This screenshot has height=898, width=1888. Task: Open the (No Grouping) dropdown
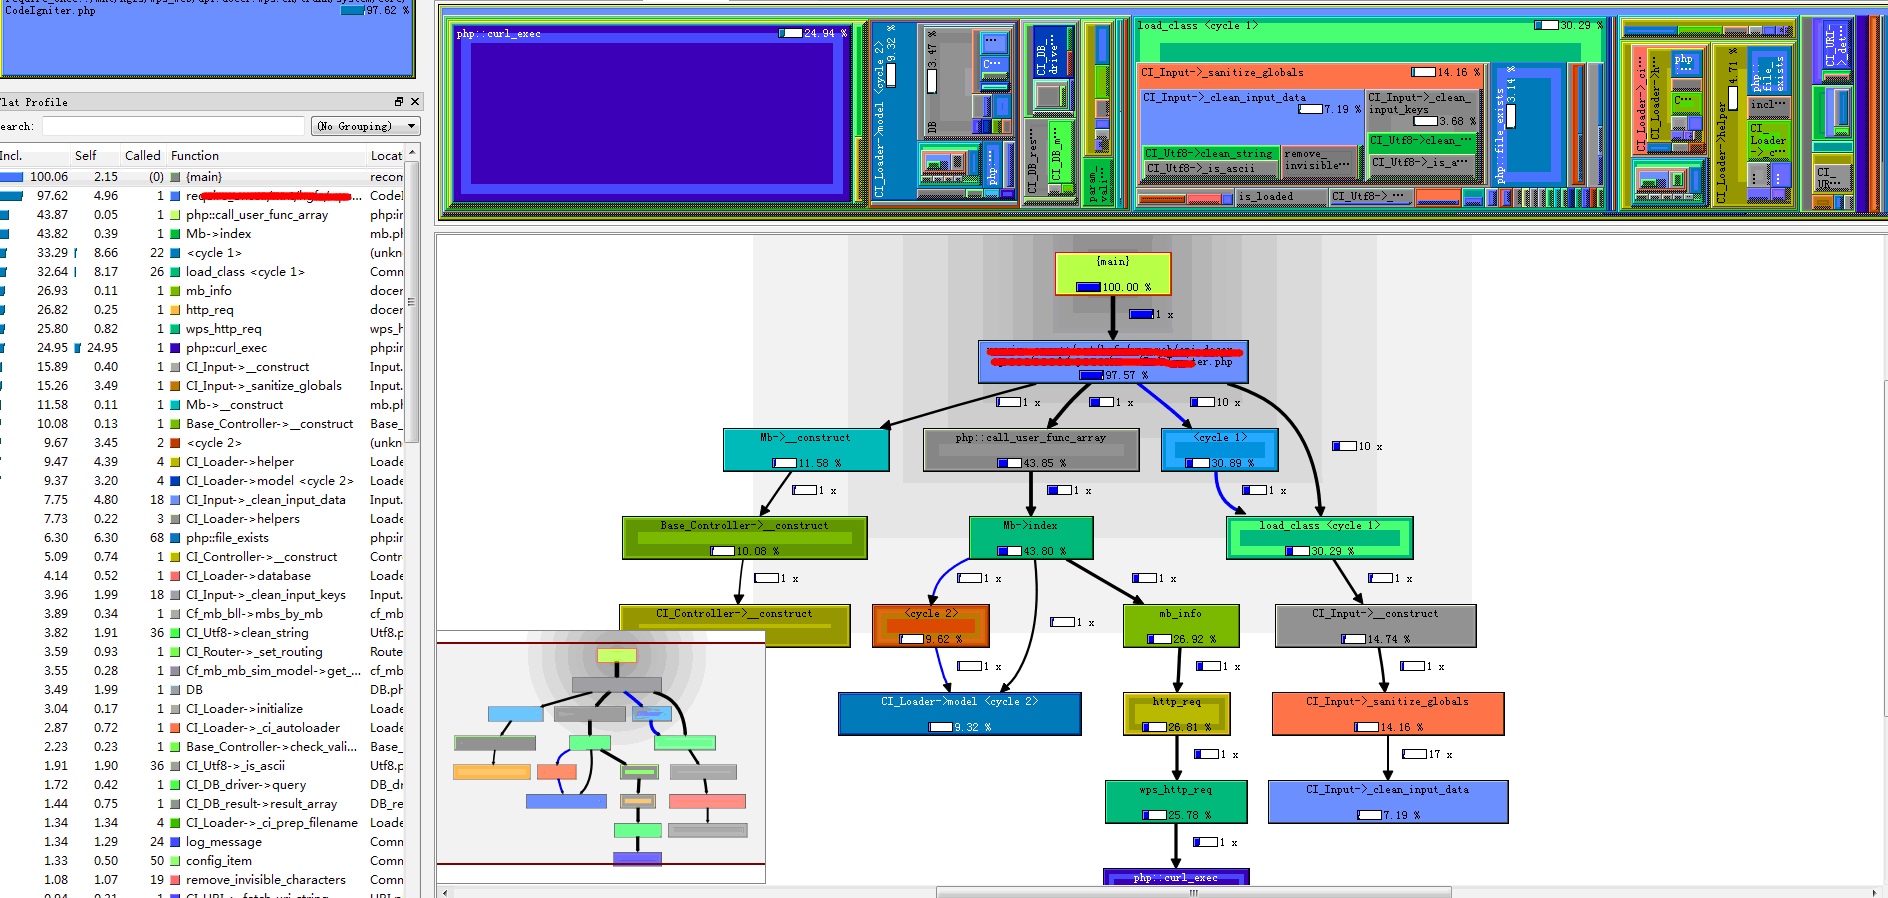366,126
